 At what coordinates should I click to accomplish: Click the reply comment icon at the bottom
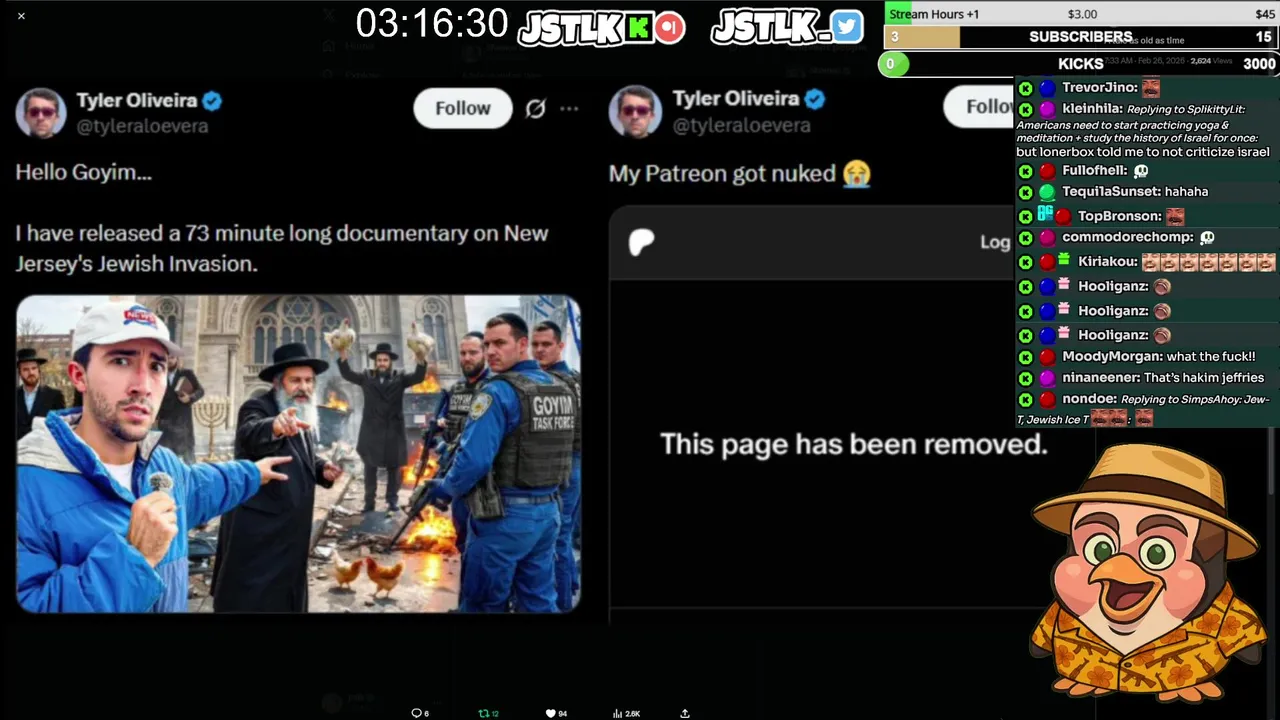[417, 713]
